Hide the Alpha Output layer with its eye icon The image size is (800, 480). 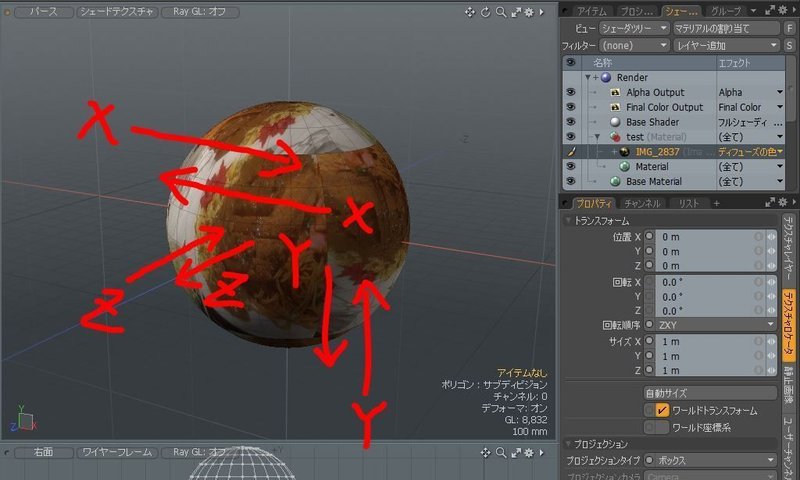[571, 92]
